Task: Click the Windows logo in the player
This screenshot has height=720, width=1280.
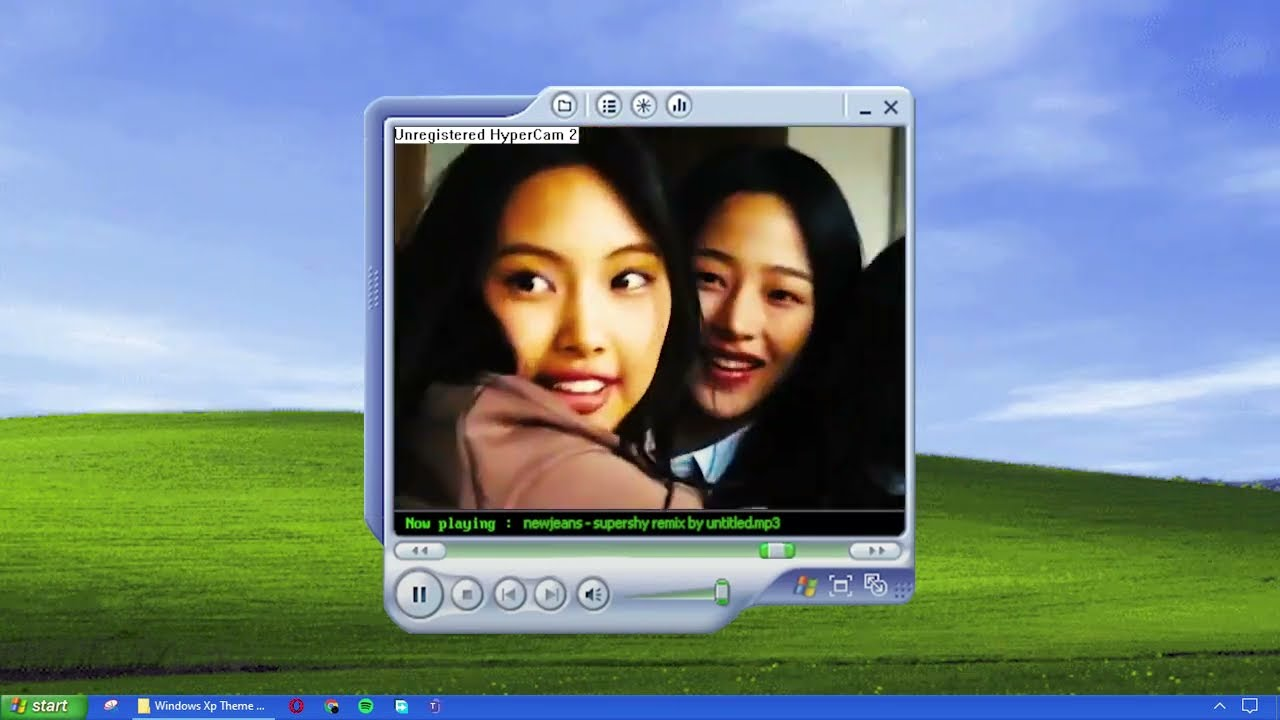Action: click(805, 586)
